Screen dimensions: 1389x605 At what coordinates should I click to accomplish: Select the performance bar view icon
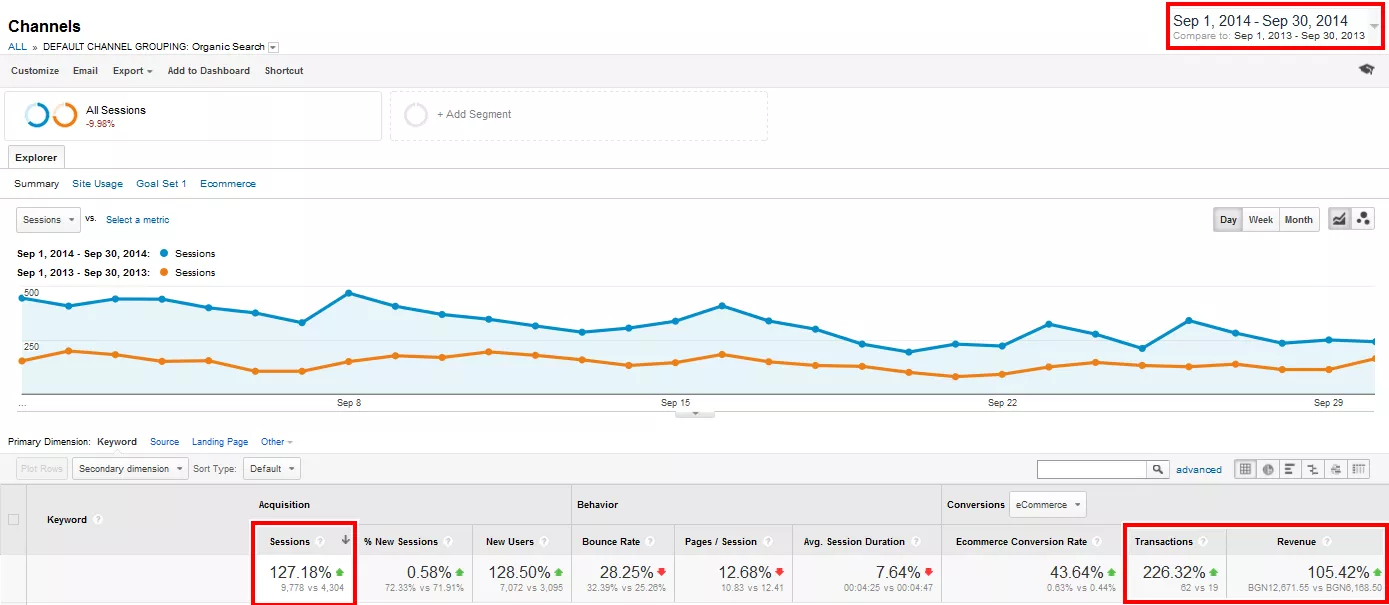coord(1291,469)
